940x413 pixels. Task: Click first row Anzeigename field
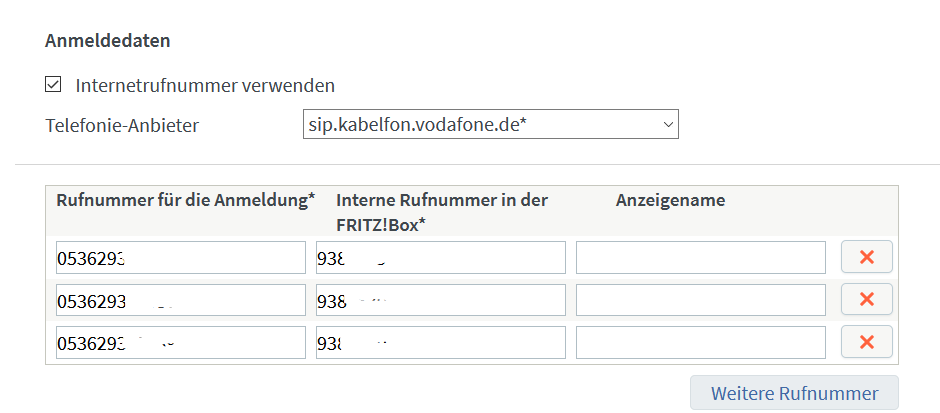click(700, 257)
